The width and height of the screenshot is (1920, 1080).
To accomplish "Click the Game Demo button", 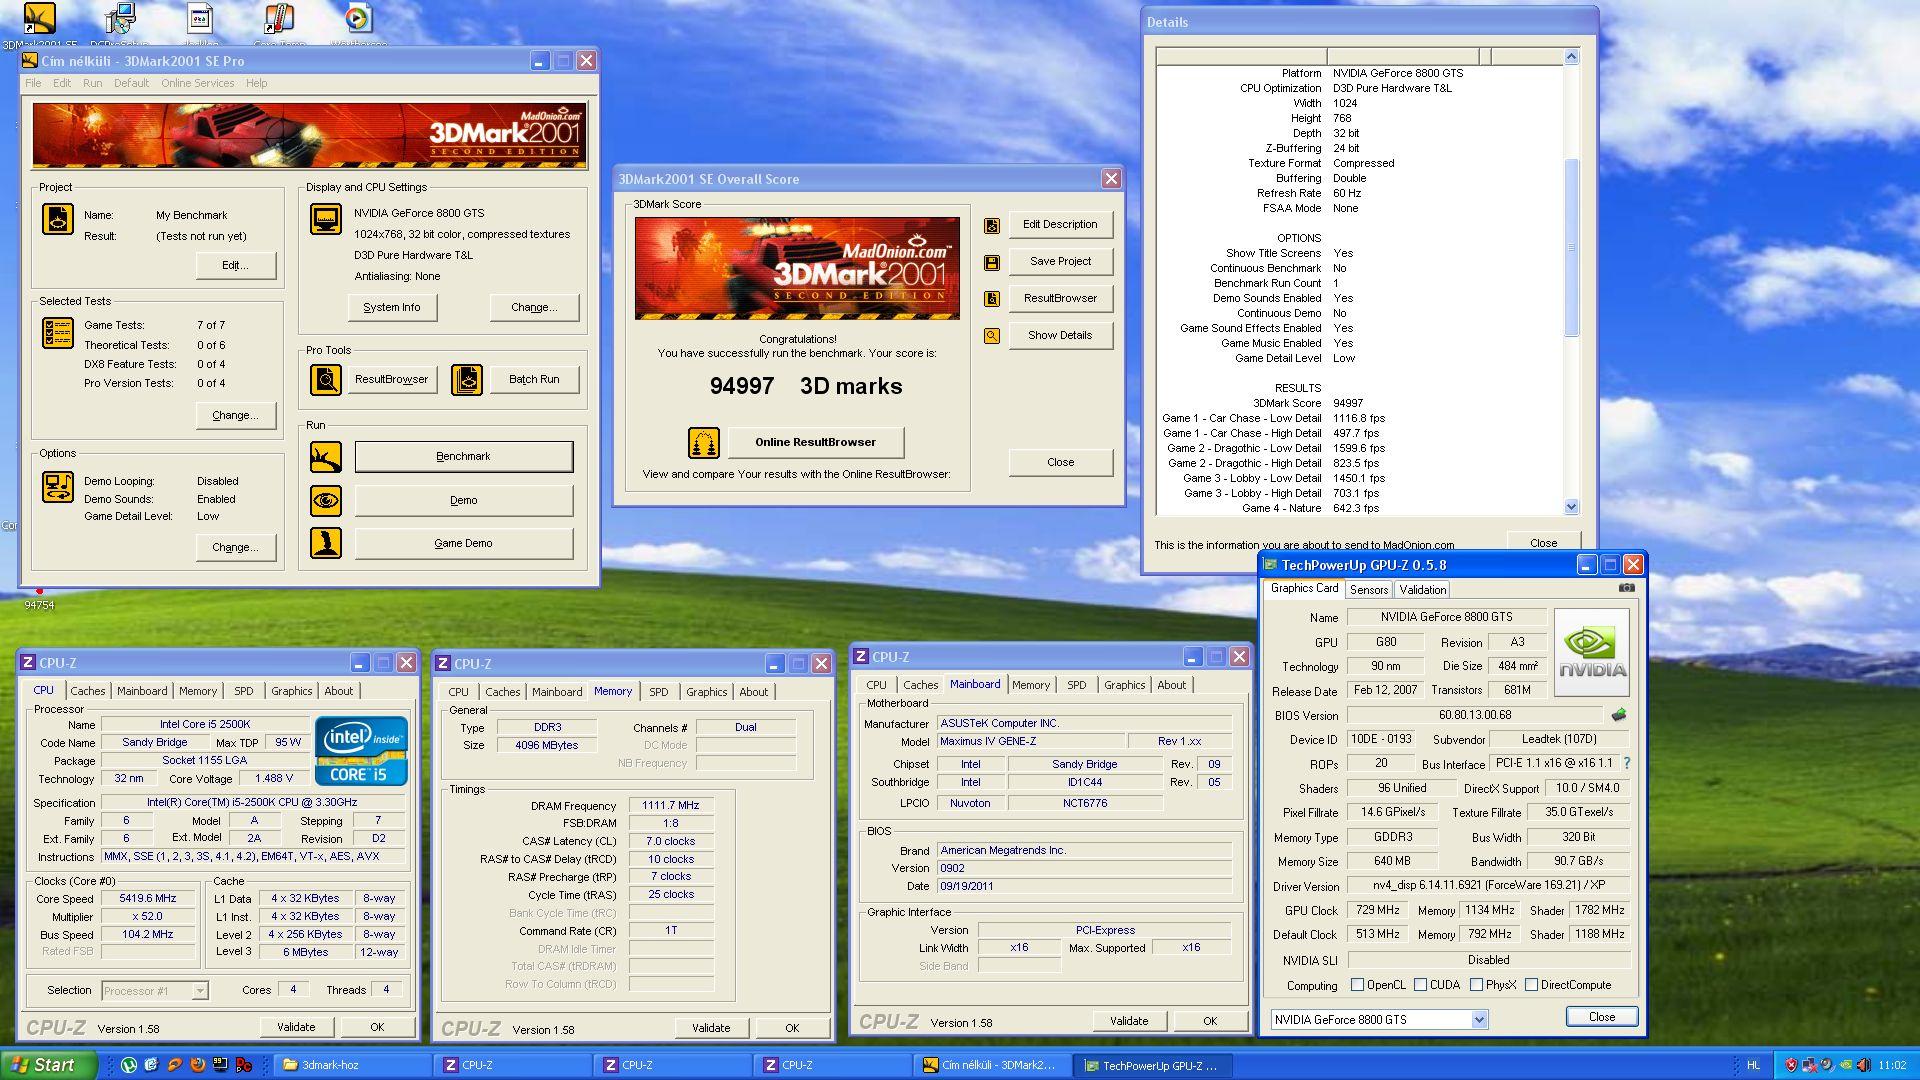I will 464,544.
